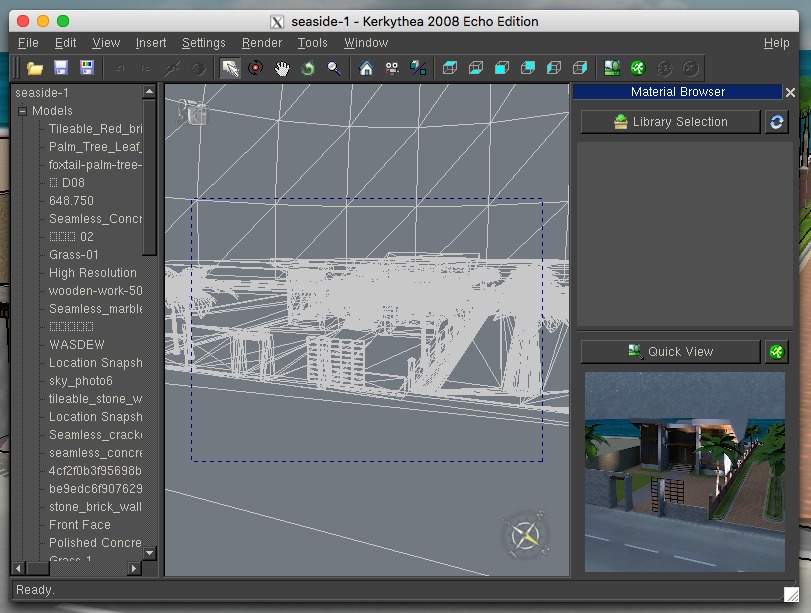Click the Library Selection button
This screenshot has height=613, width=811.
[670, 122]
